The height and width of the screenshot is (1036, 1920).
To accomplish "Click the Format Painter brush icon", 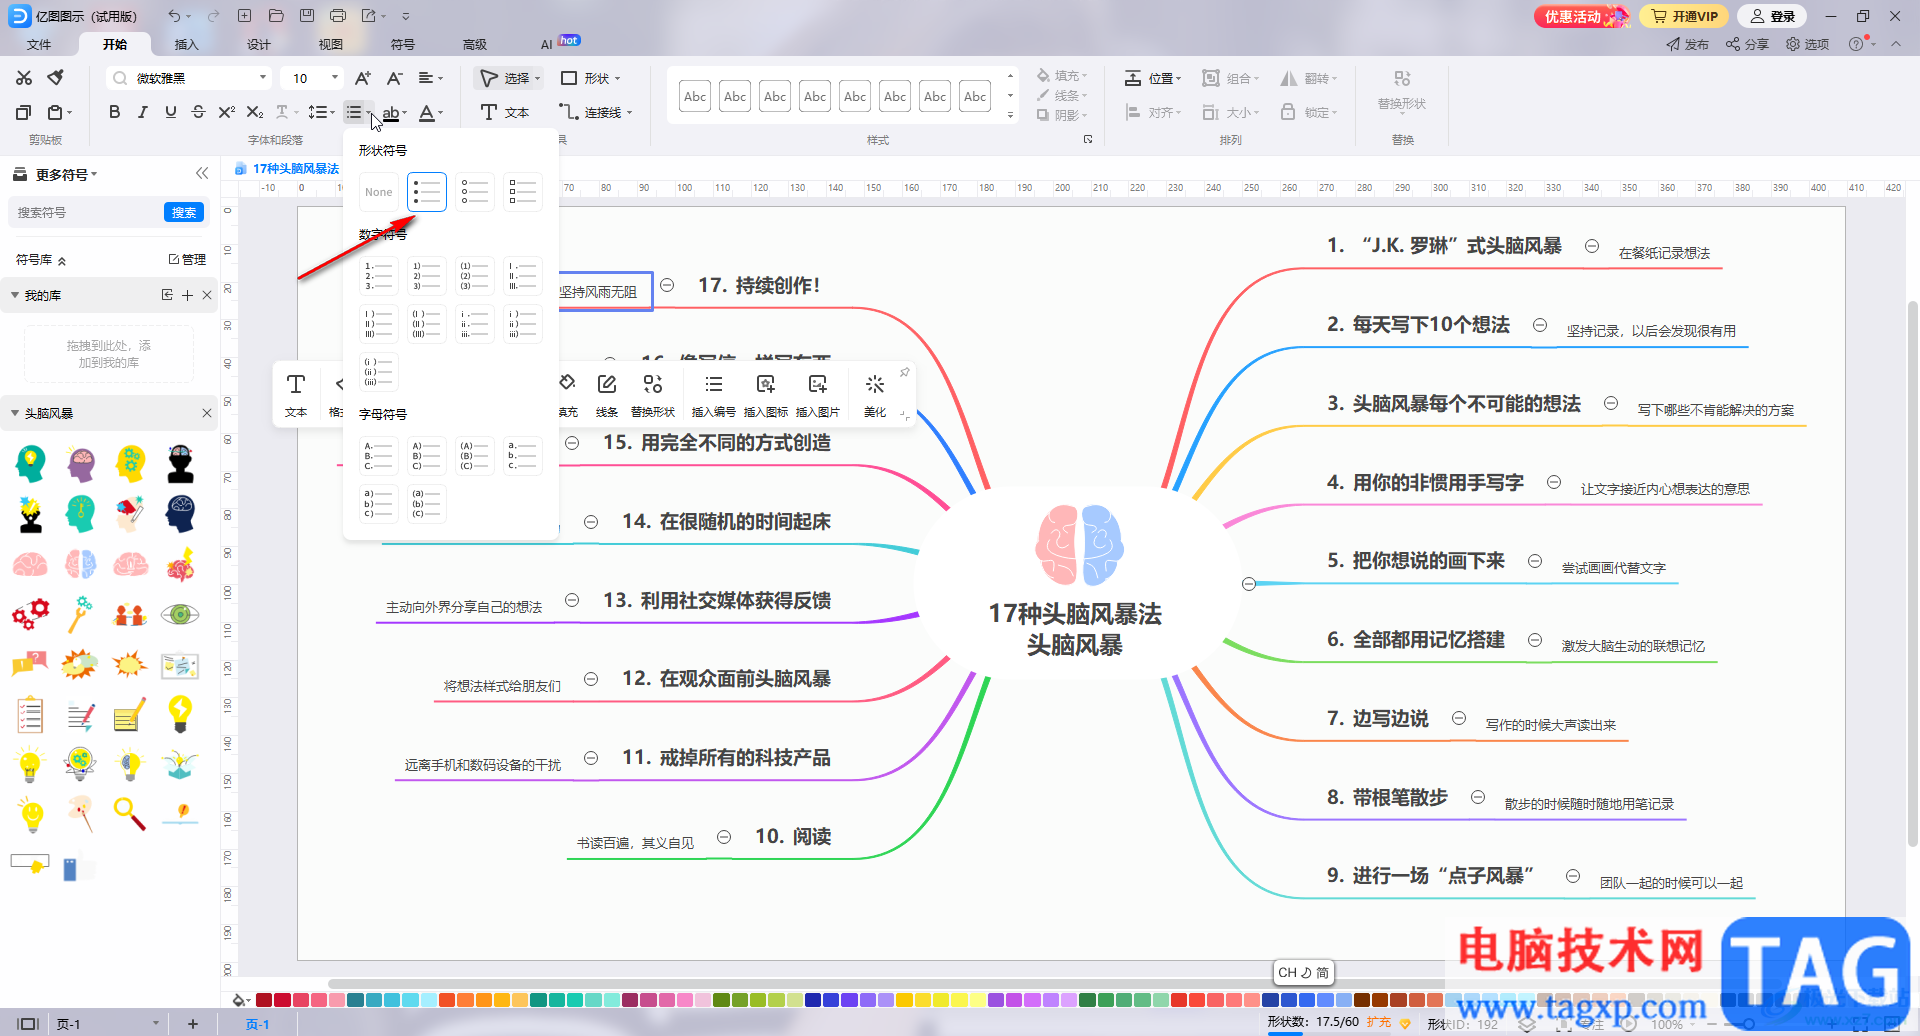I will click(x=56, y=78).
